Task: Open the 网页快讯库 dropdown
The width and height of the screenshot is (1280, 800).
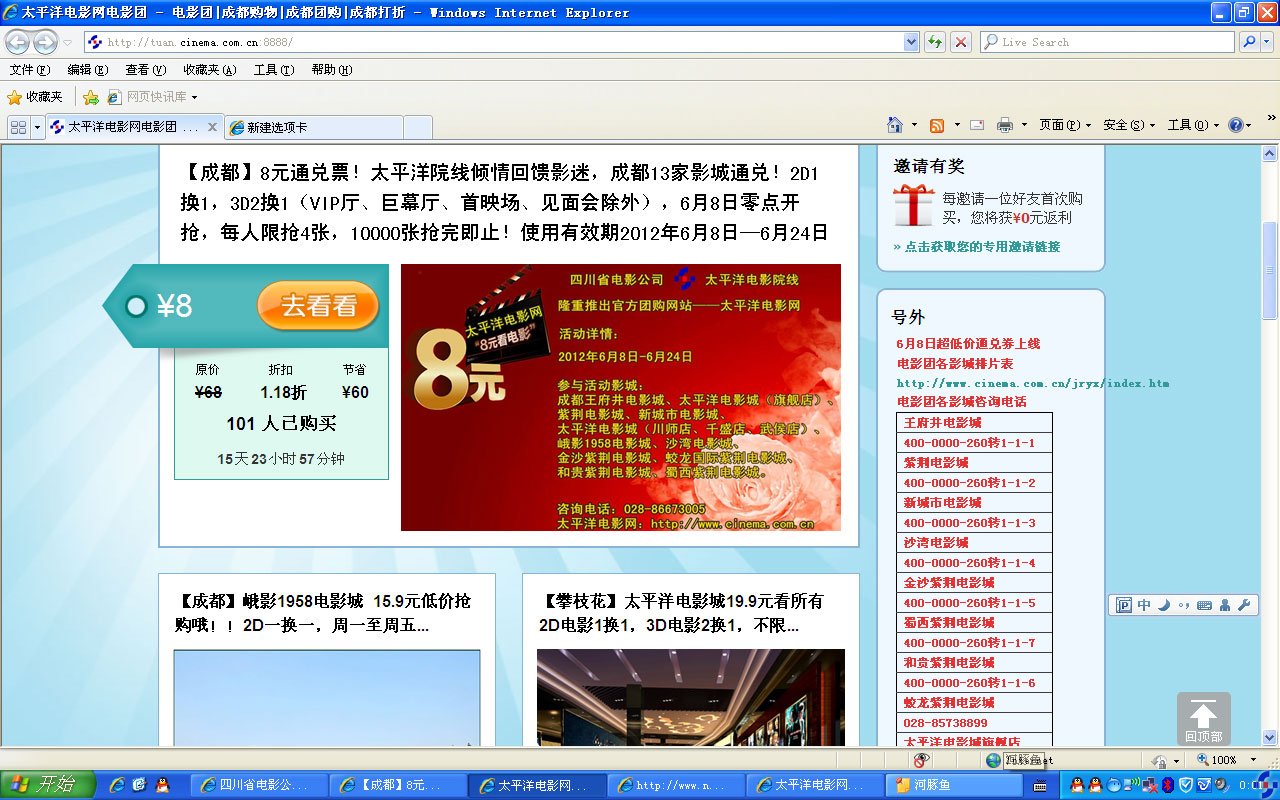Action: click(153, 97)
